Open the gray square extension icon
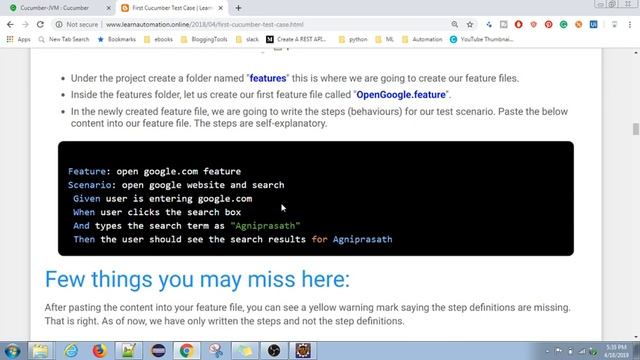Image resolution: width=640 pixels, height=360 pixels. (x=504, y=24)
